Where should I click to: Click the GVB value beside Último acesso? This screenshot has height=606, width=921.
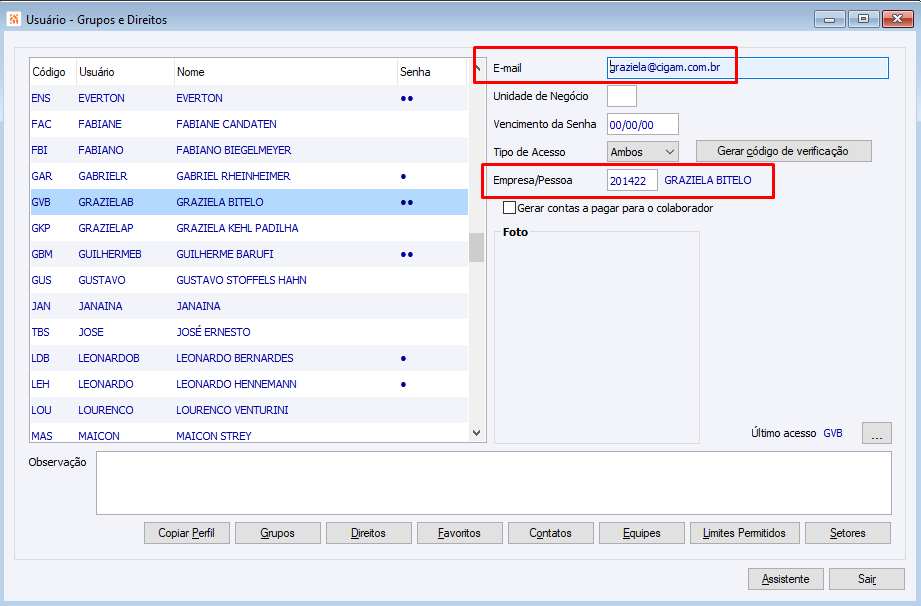(833, 433)
